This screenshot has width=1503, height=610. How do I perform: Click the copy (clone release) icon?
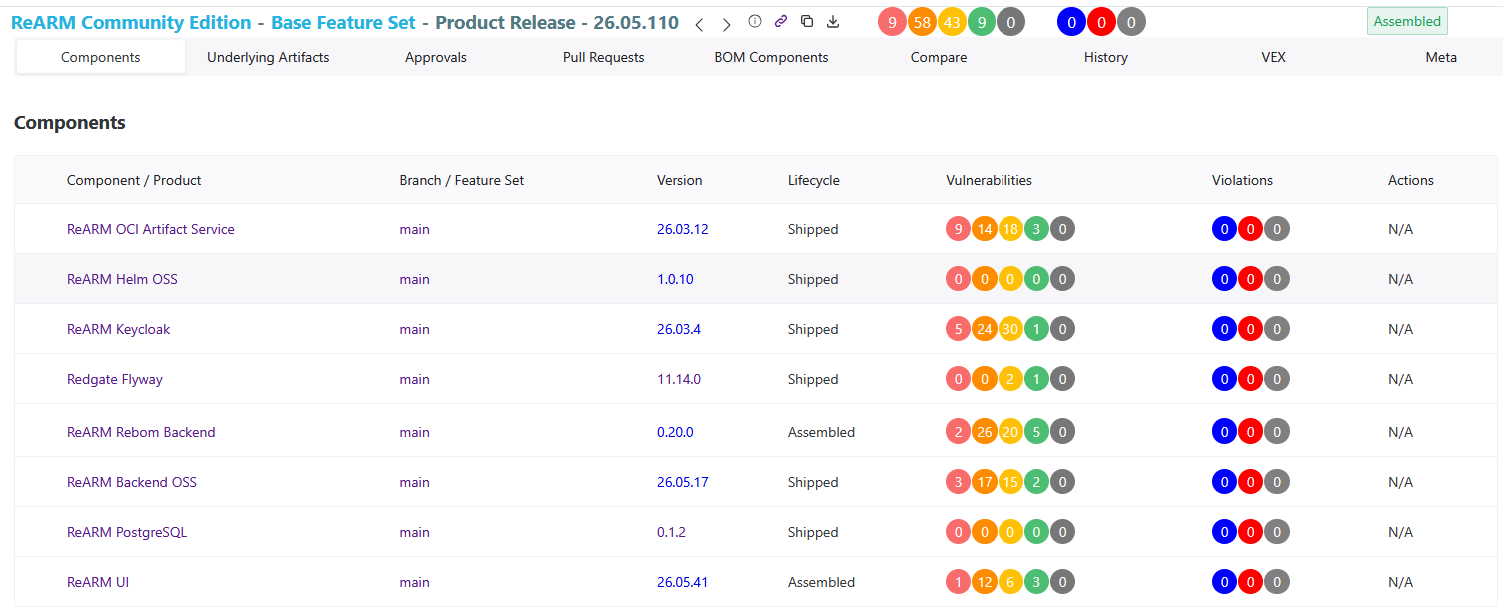tap(807, 21)
